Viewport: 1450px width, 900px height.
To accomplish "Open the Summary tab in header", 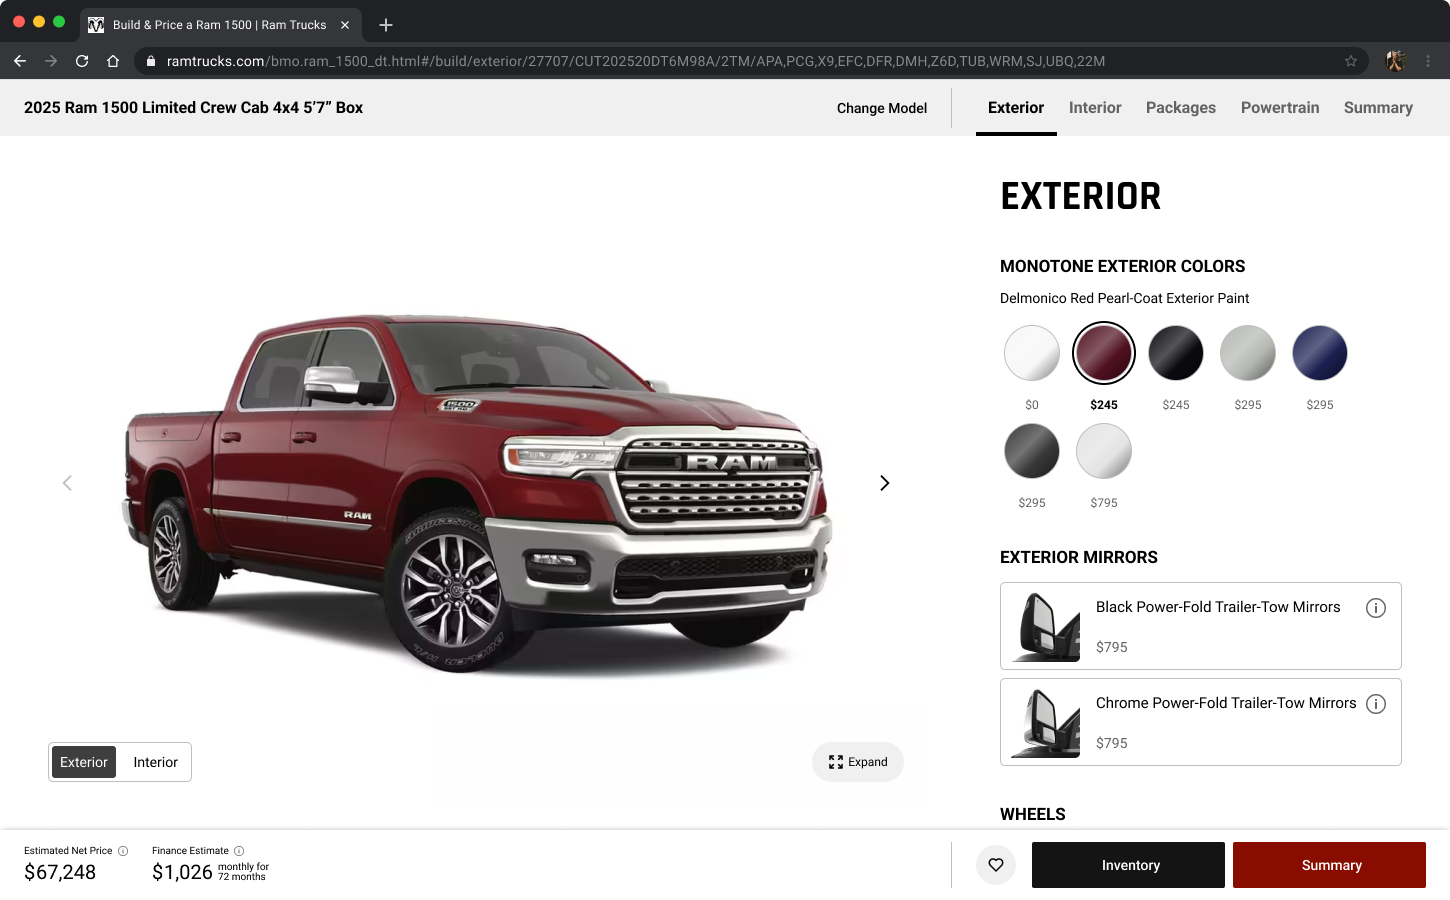I will point(1378,108).
